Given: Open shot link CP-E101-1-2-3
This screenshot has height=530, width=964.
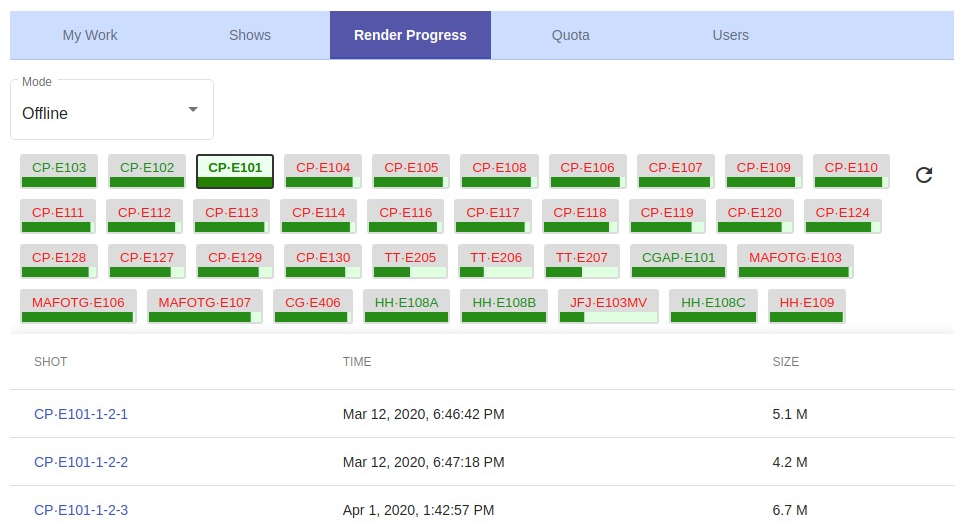Looking at the screenshot, I should click(x=81, y=510).
